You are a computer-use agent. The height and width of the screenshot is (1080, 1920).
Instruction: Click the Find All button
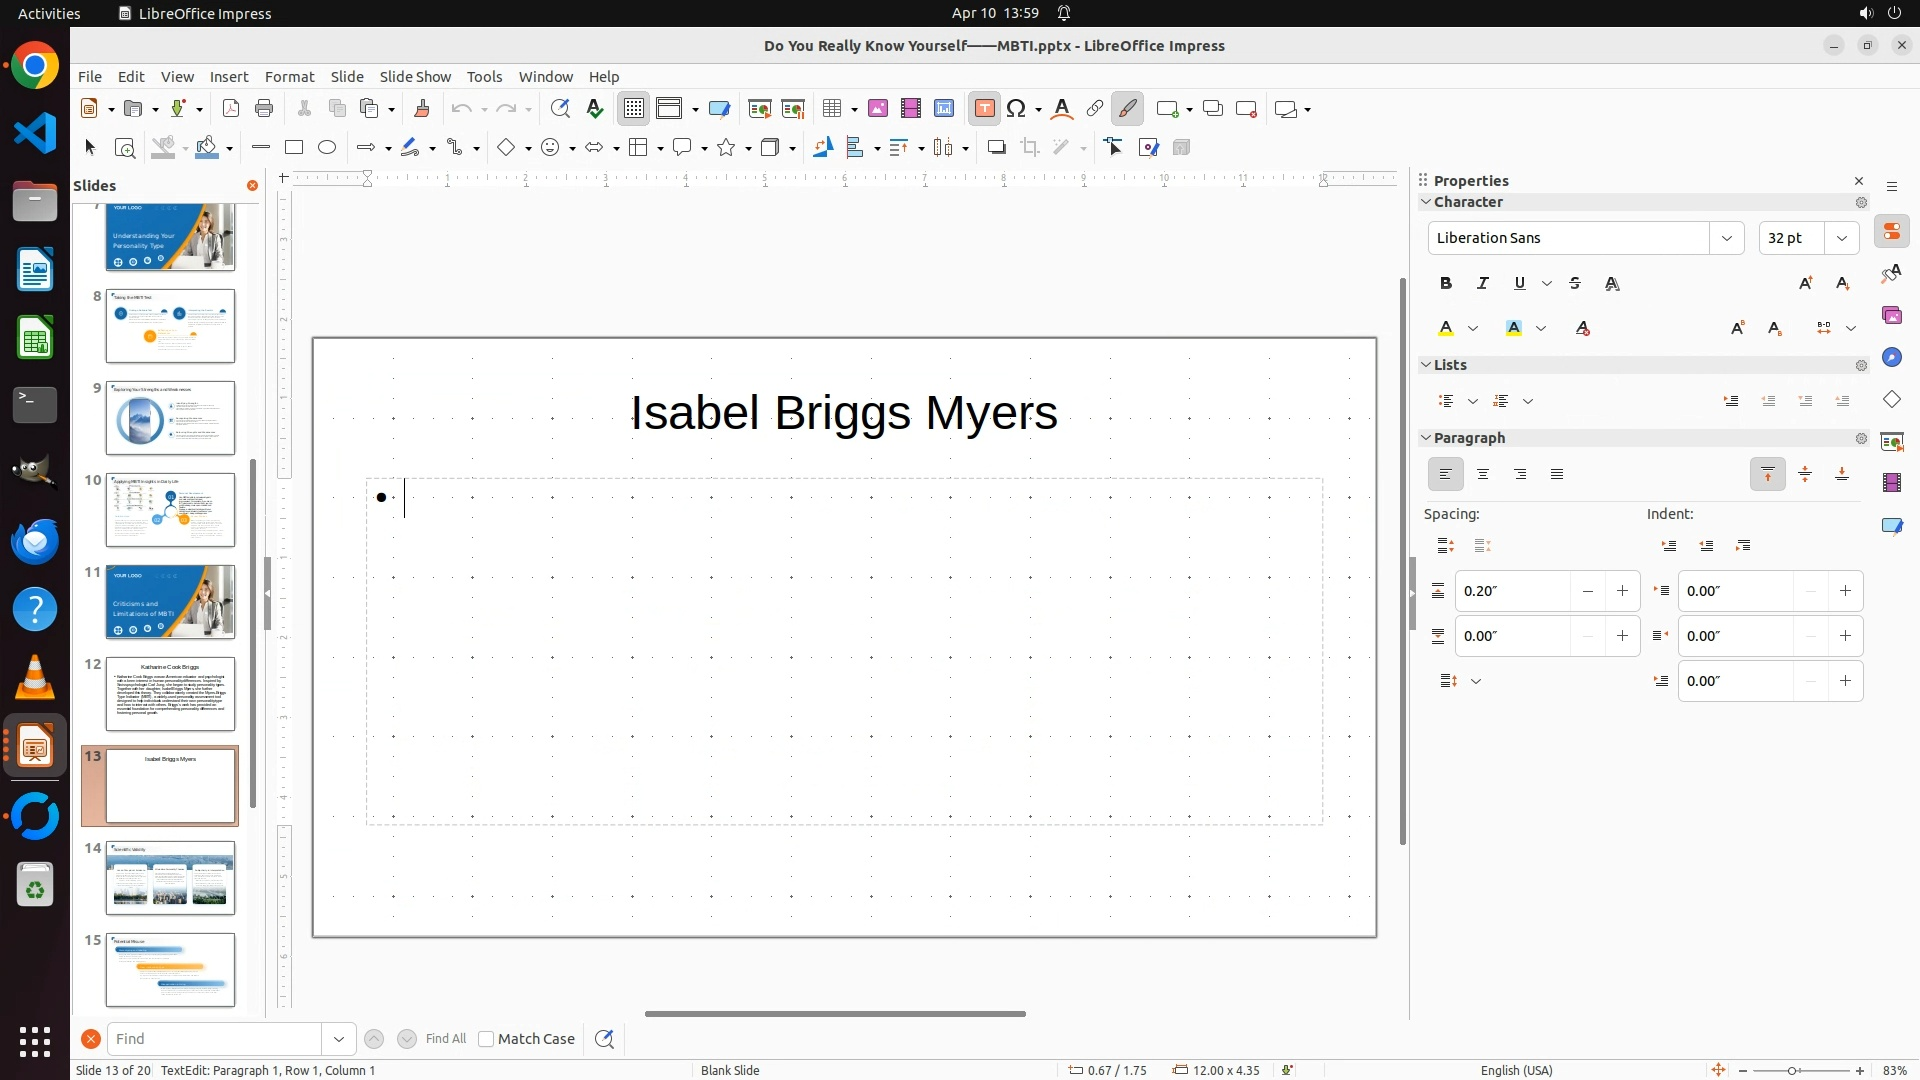[445, 1039]
